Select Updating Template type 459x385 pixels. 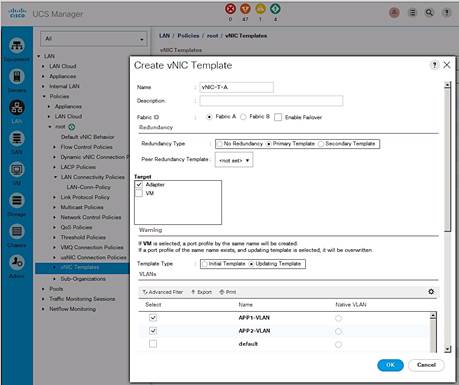[x=252, y=264]
